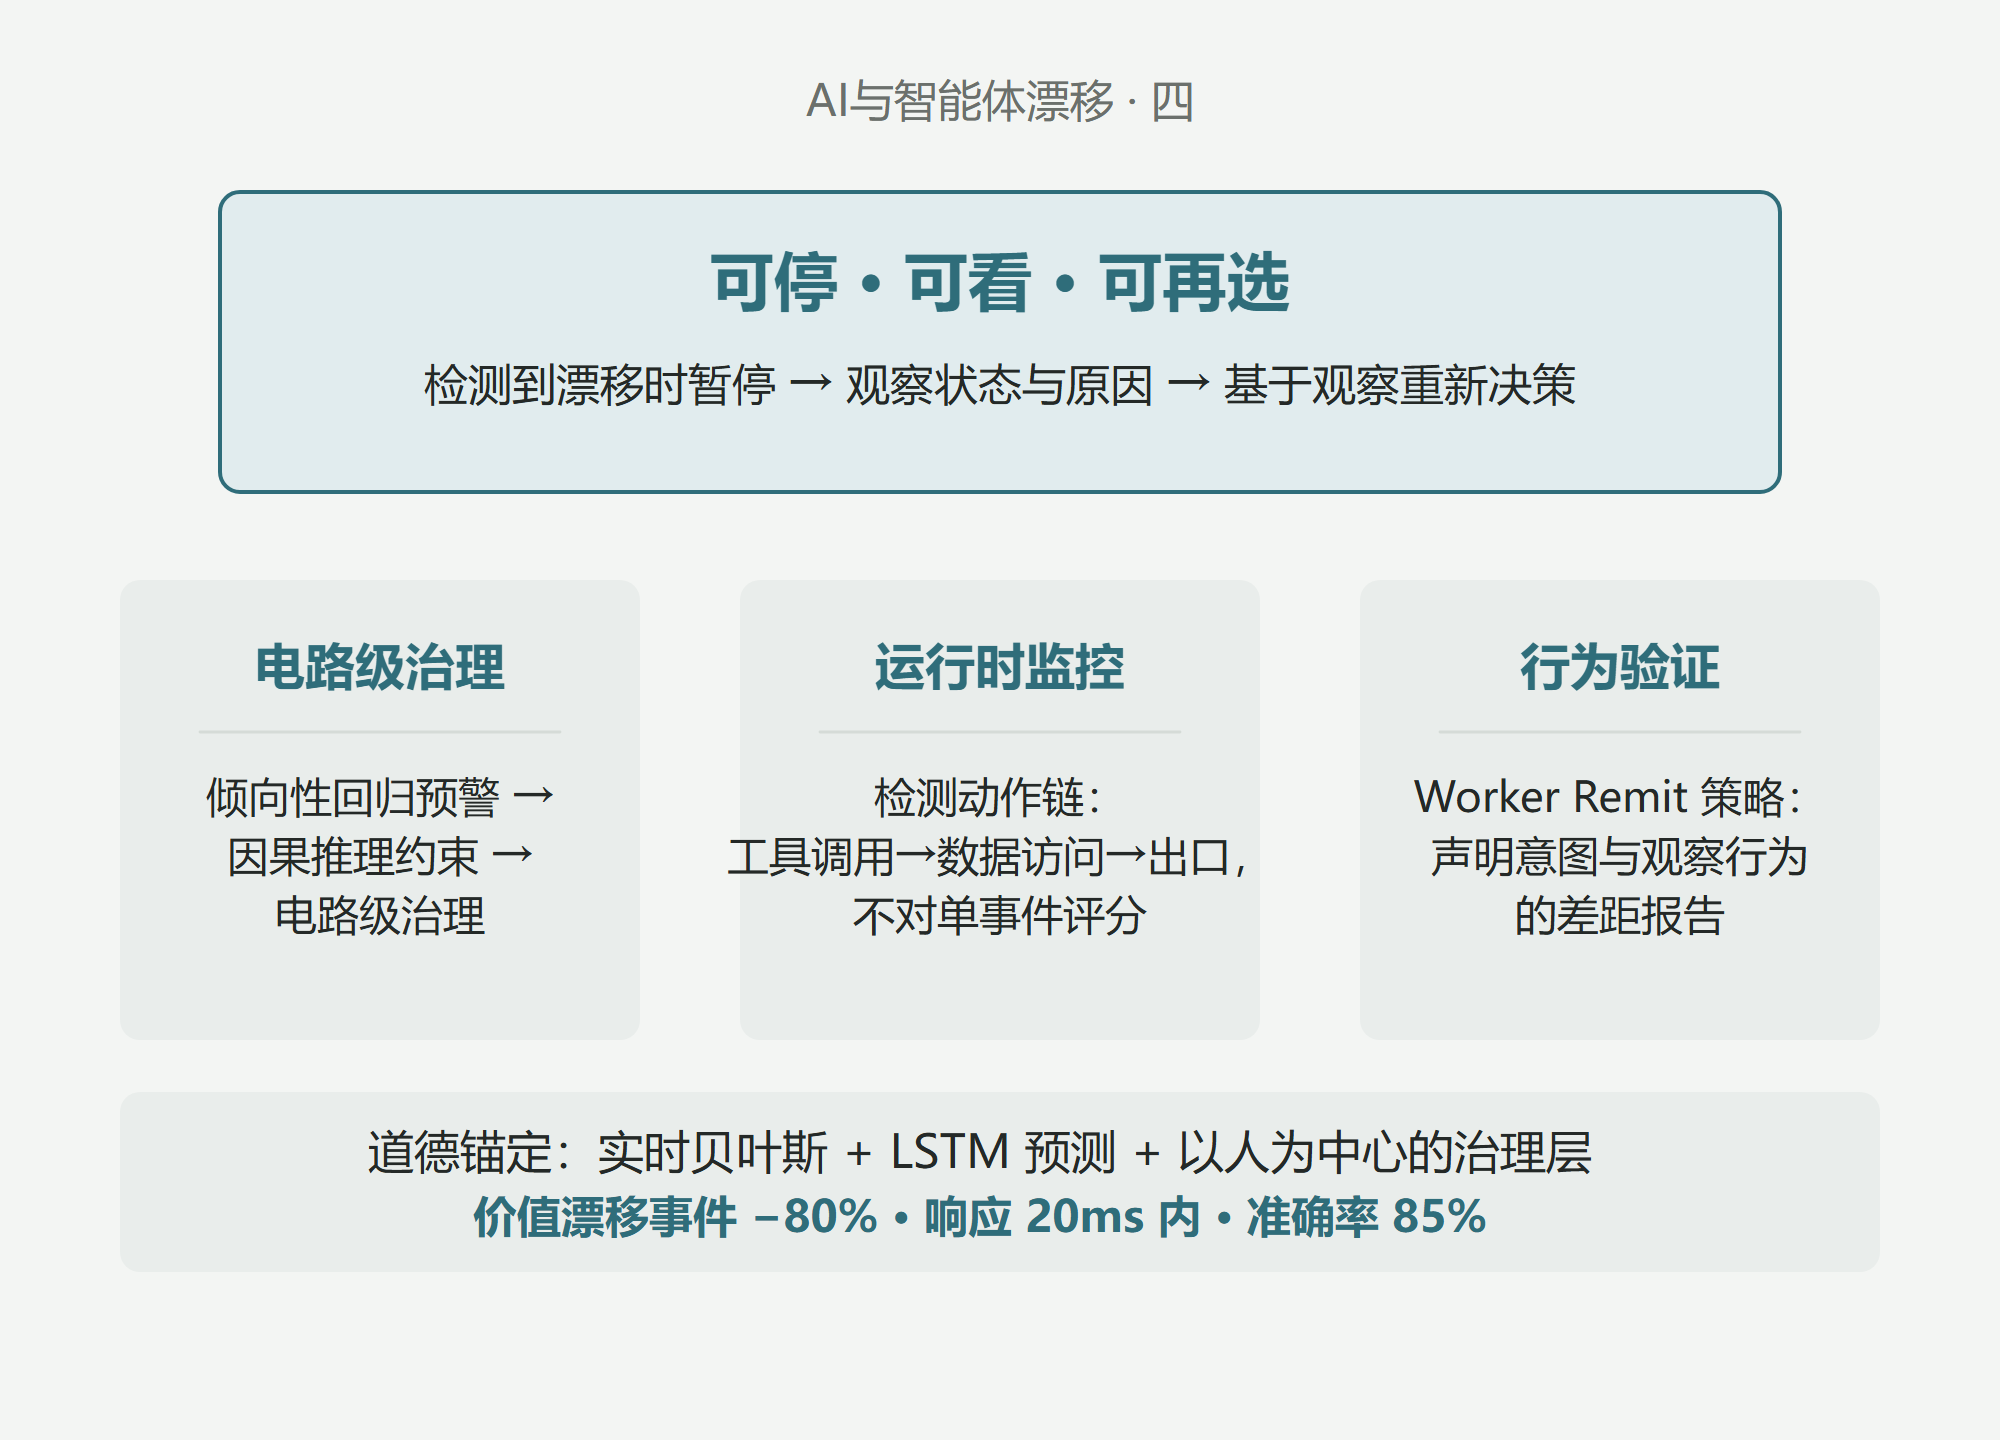The height and width of the screenshot is (1440, 2000).
Task: Select the '电路级治理' card heading
Action: coord(380,667)
